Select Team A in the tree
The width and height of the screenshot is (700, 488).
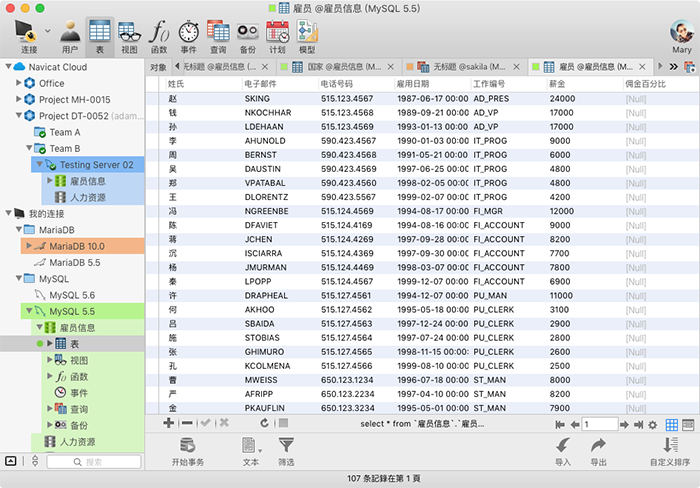[65, 132]
